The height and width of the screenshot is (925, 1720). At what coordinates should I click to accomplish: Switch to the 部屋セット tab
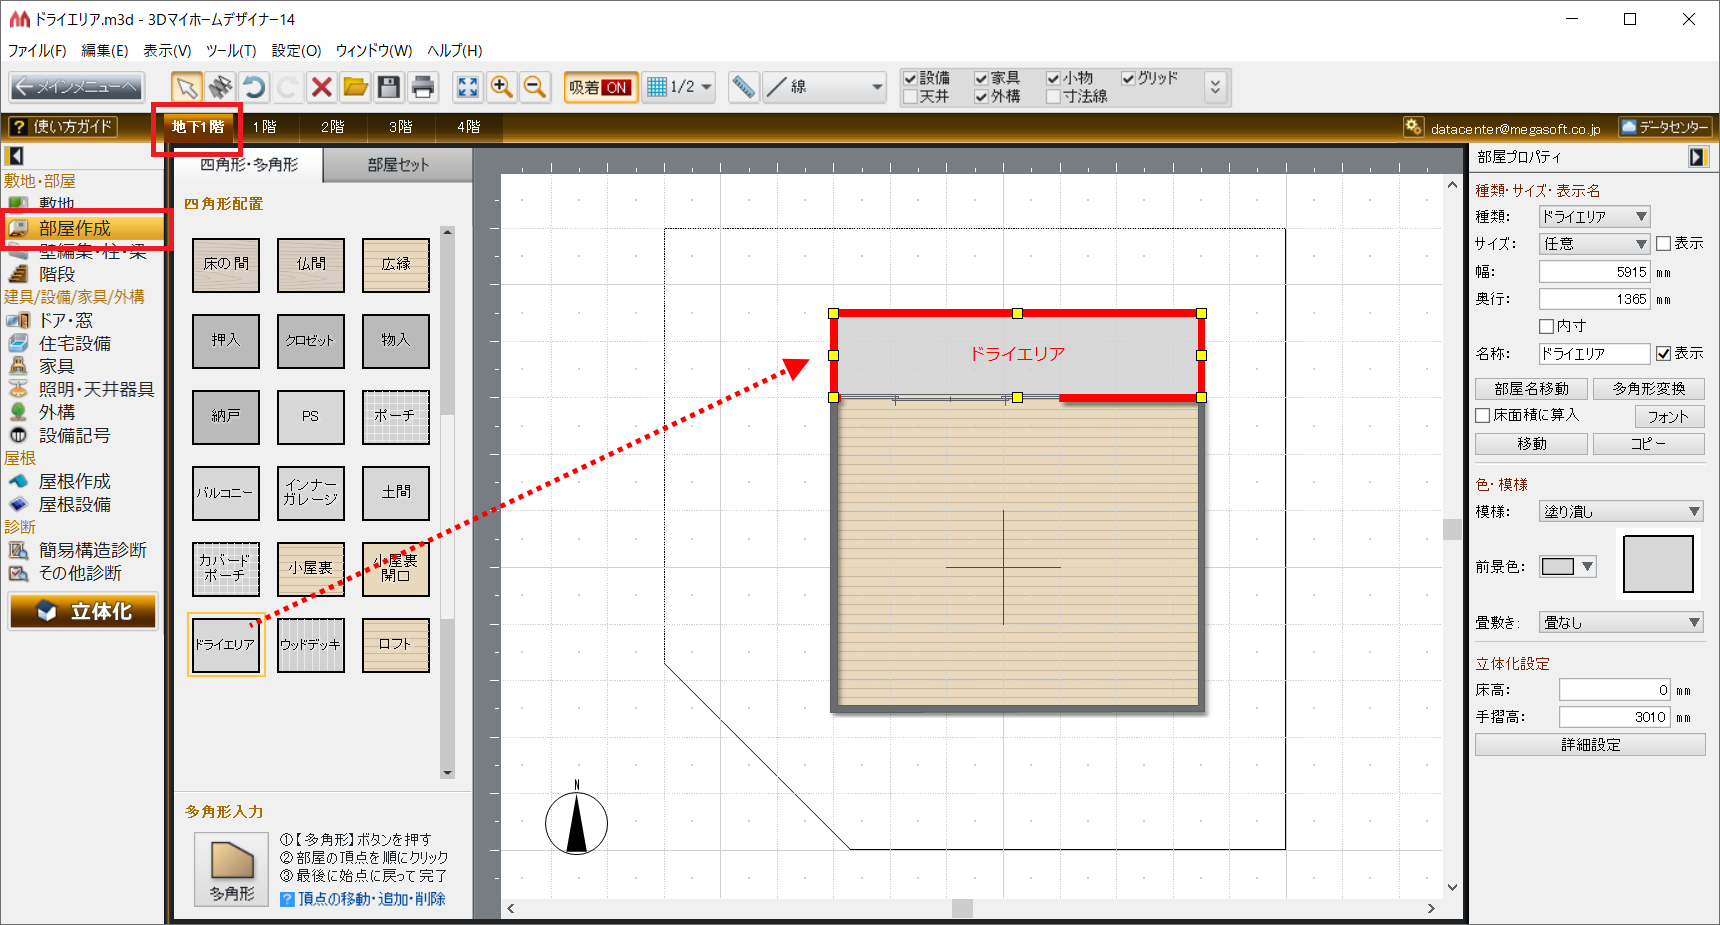click(397, 165)
